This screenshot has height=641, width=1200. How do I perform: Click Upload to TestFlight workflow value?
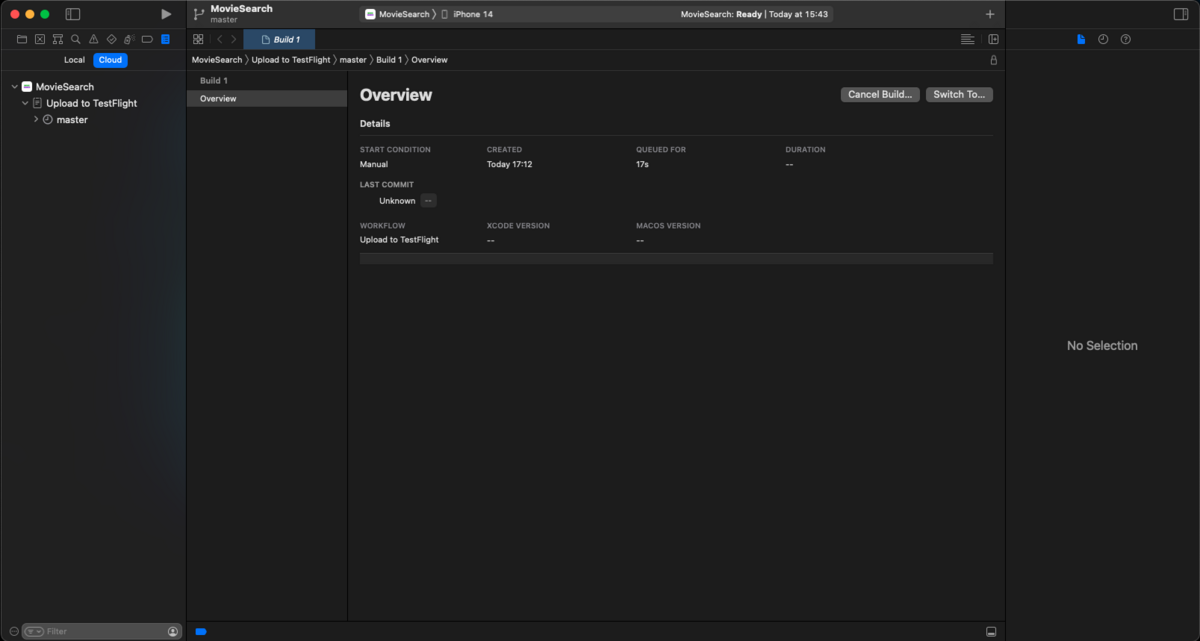[x=399, y=240]
